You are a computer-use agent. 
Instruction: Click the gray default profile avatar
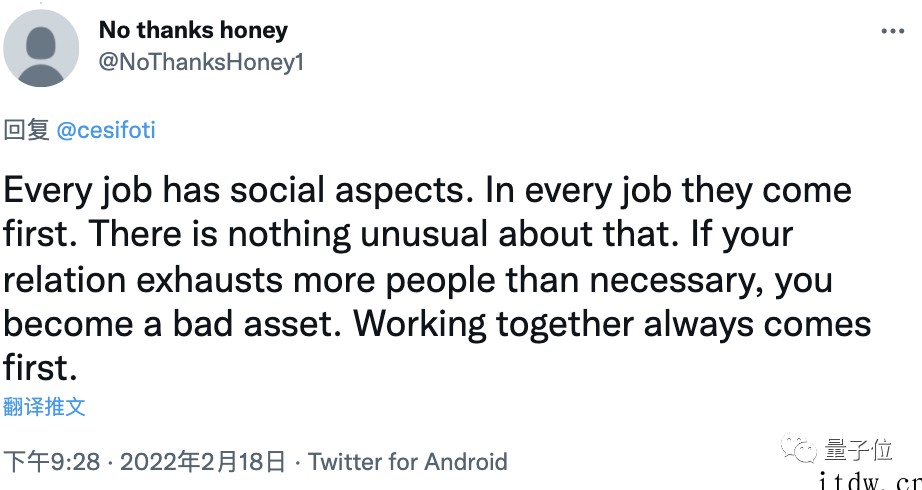[x=41, y=48]
